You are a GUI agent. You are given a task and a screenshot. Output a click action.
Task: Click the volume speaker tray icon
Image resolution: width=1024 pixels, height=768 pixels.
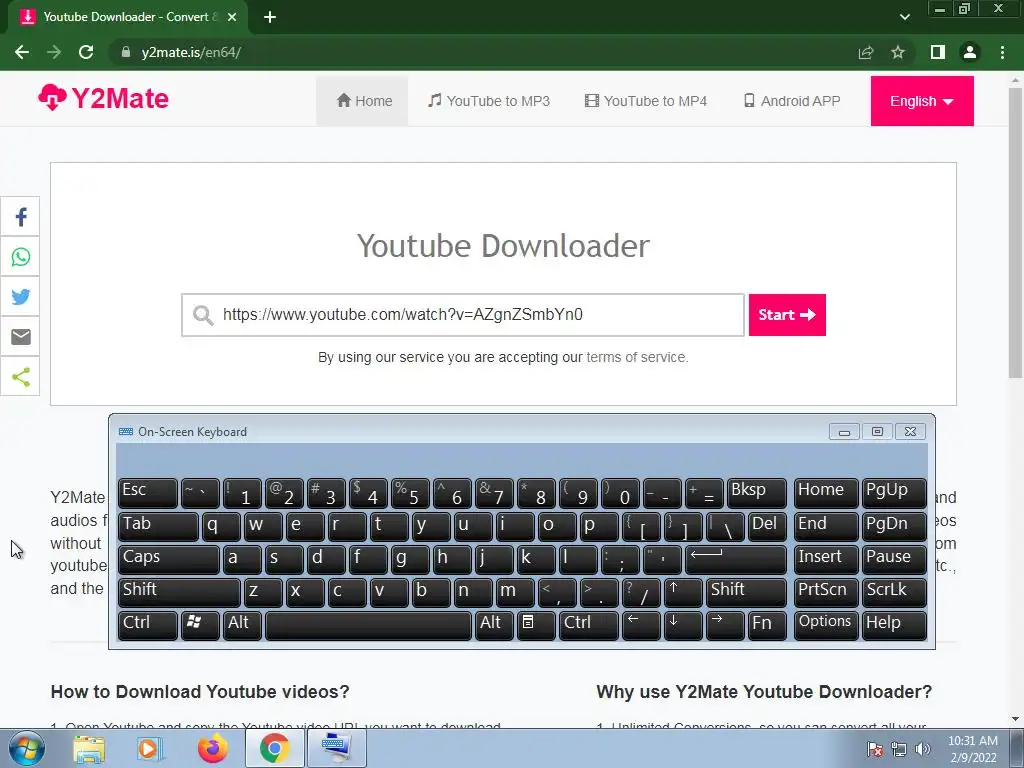923,749
